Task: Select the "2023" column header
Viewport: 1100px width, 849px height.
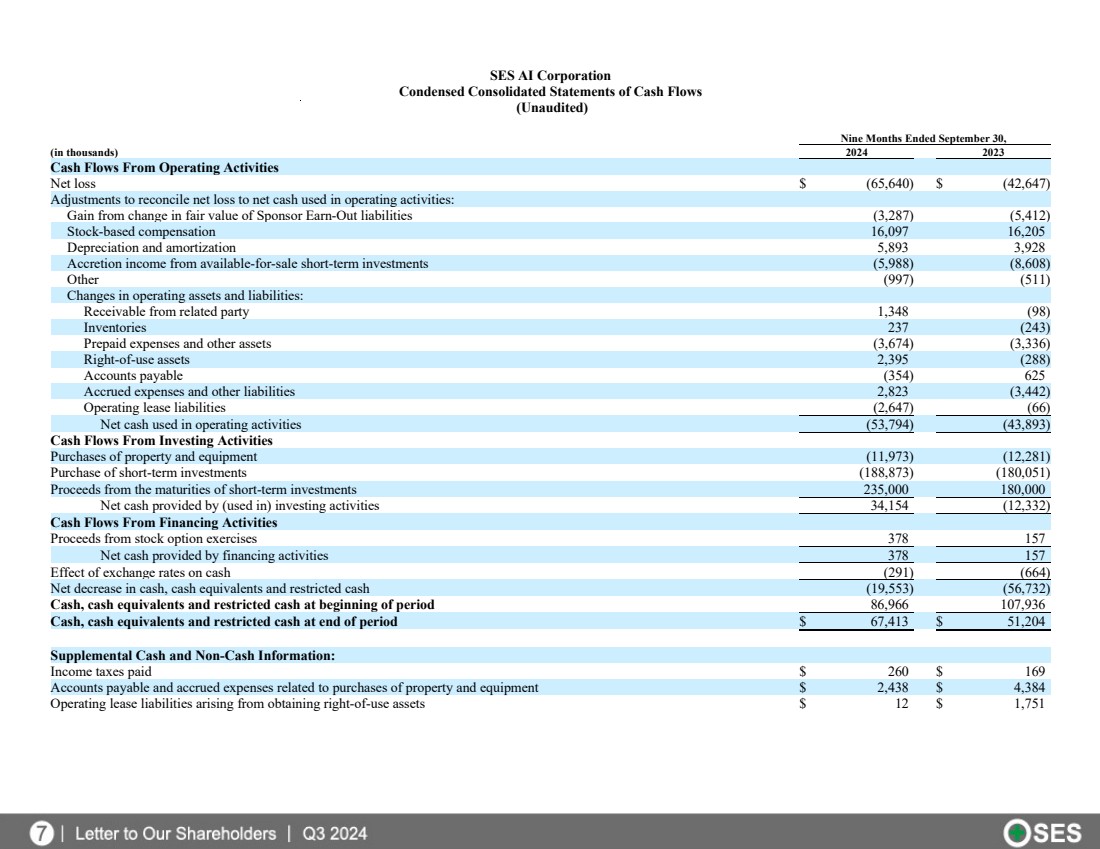Action: pyautogui.click(x=993, y=152)
